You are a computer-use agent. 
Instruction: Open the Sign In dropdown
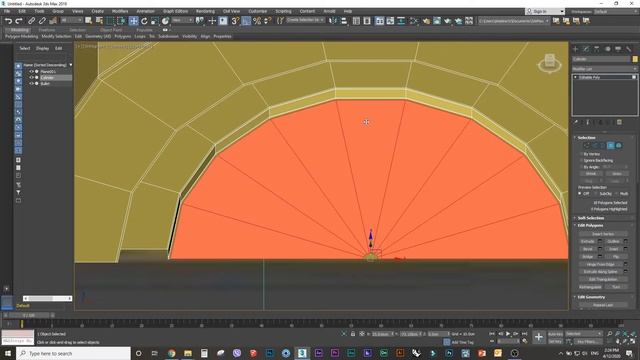coord(545,11)
